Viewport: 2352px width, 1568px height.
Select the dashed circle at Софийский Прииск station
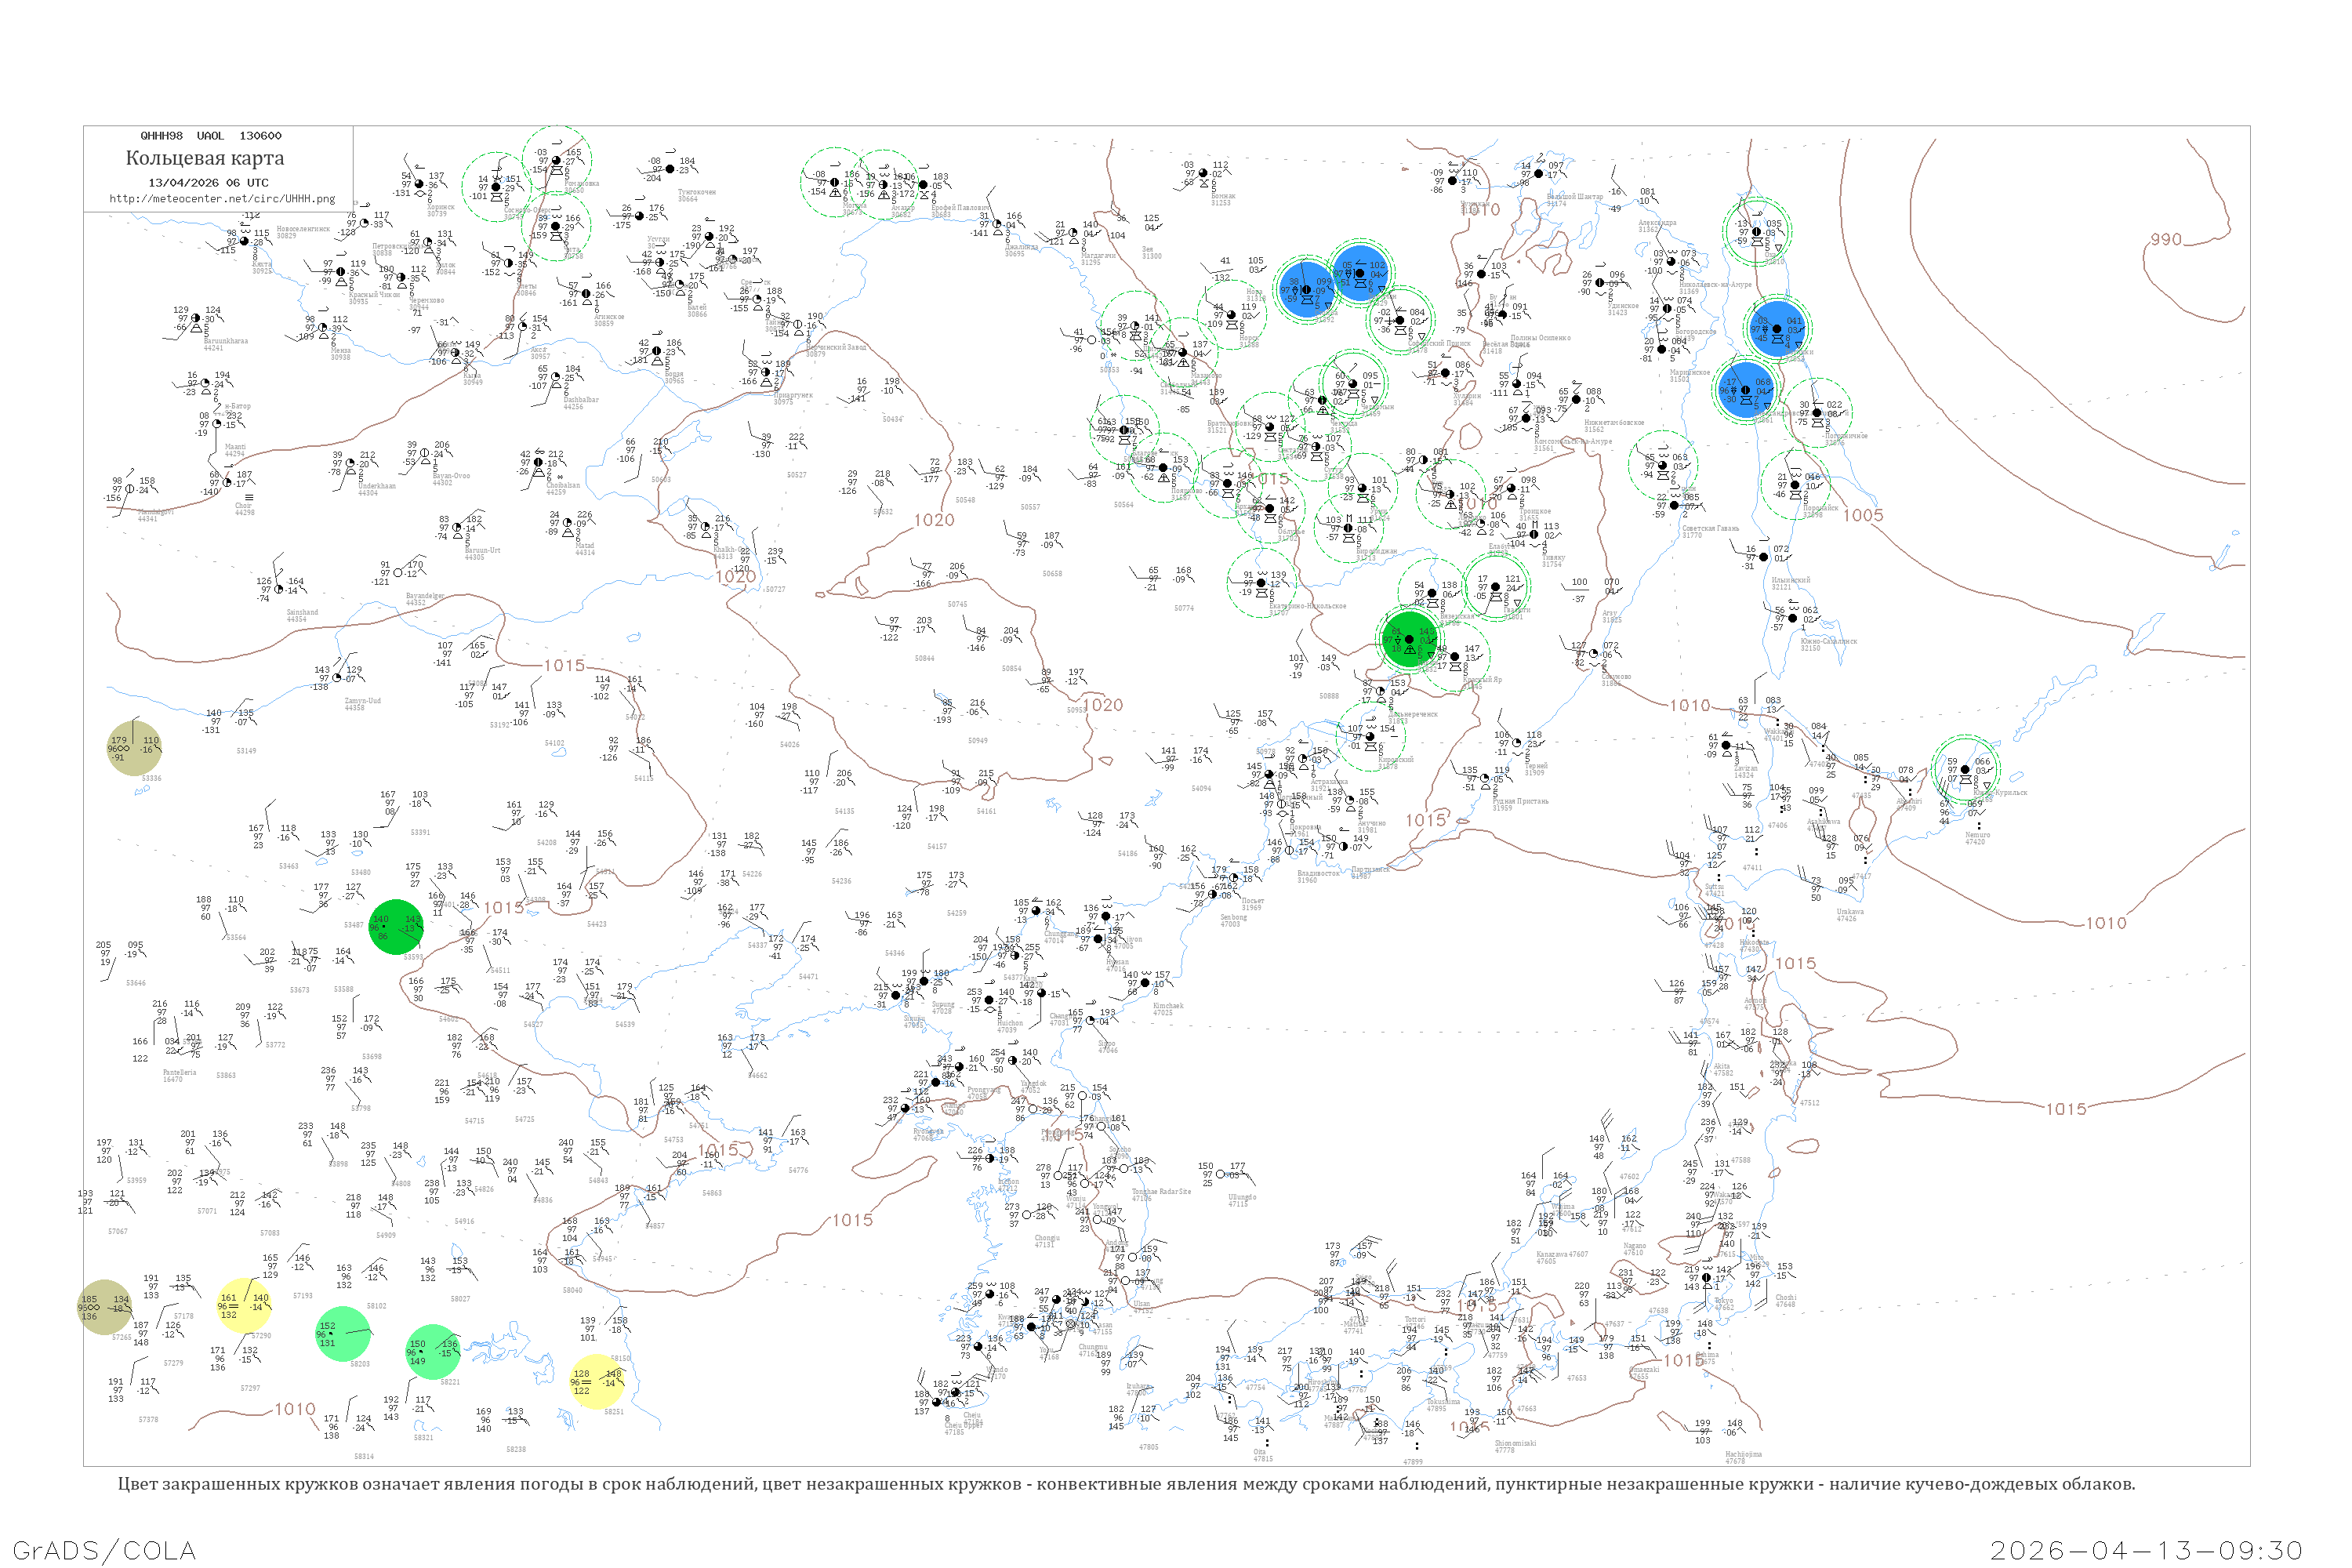[x=1400, y=320]
